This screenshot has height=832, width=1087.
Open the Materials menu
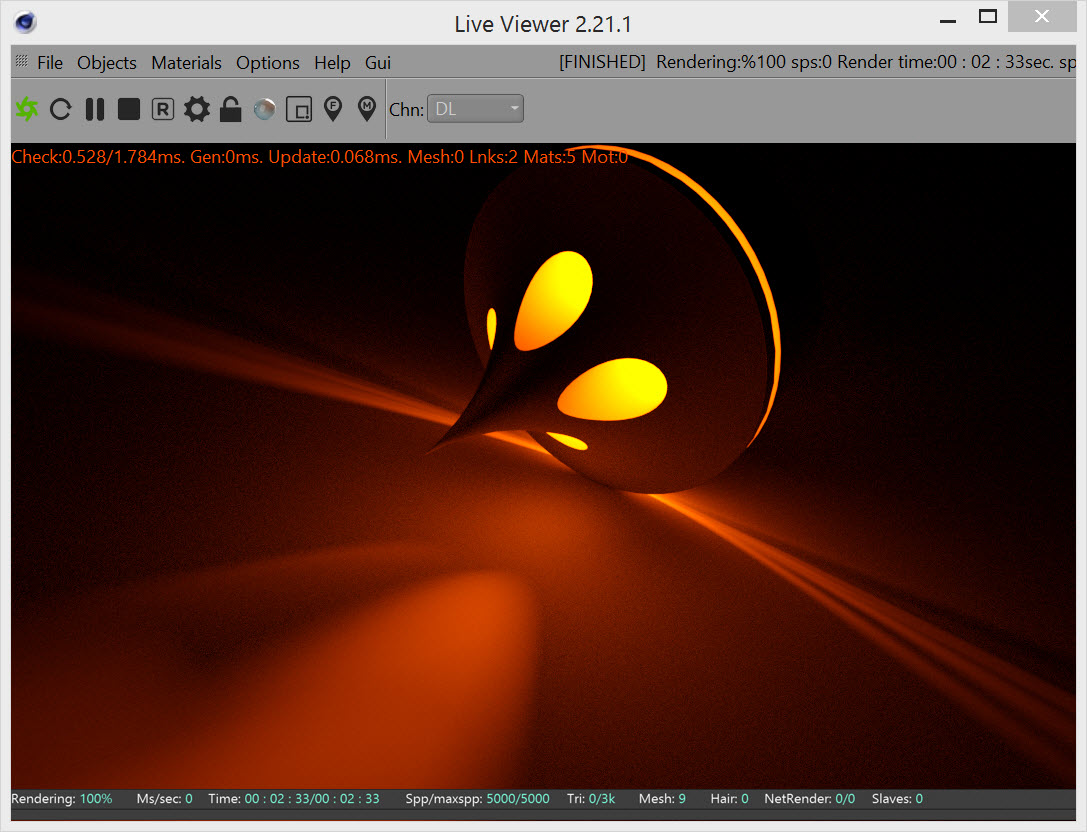click(x=186, y=62)
